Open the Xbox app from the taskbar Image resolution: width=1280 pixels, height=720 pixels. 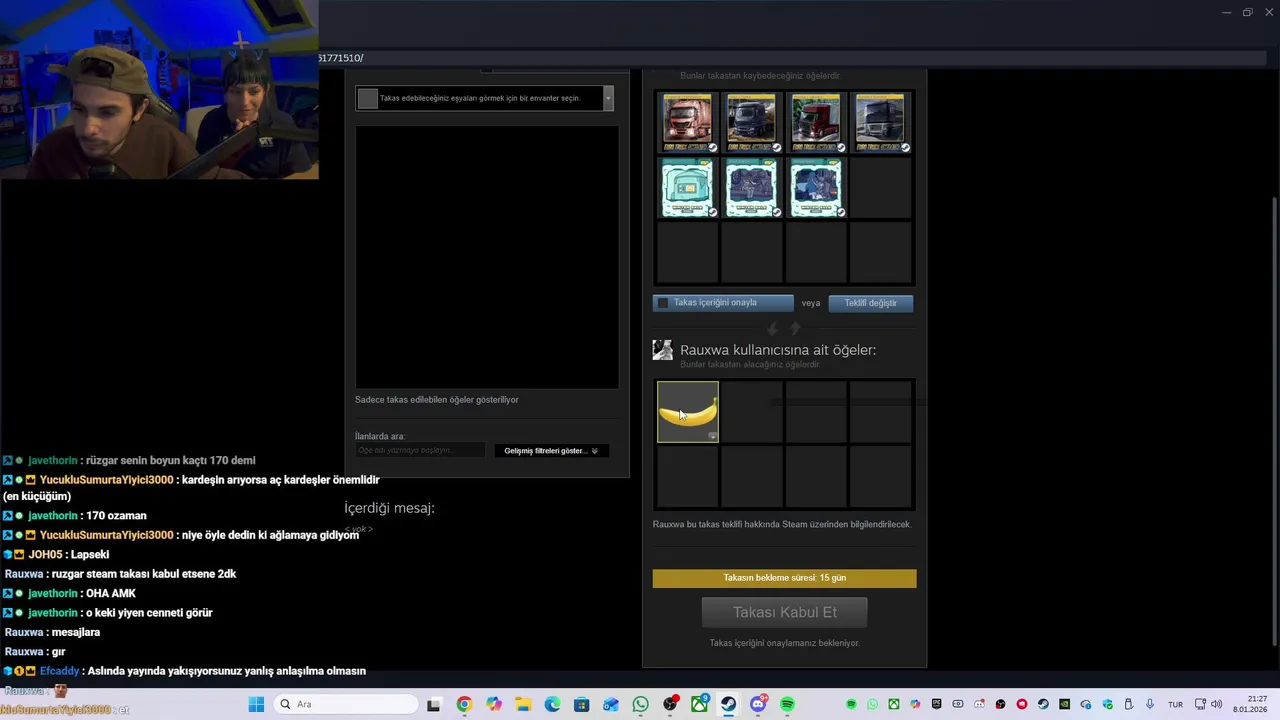pos(699,704)
